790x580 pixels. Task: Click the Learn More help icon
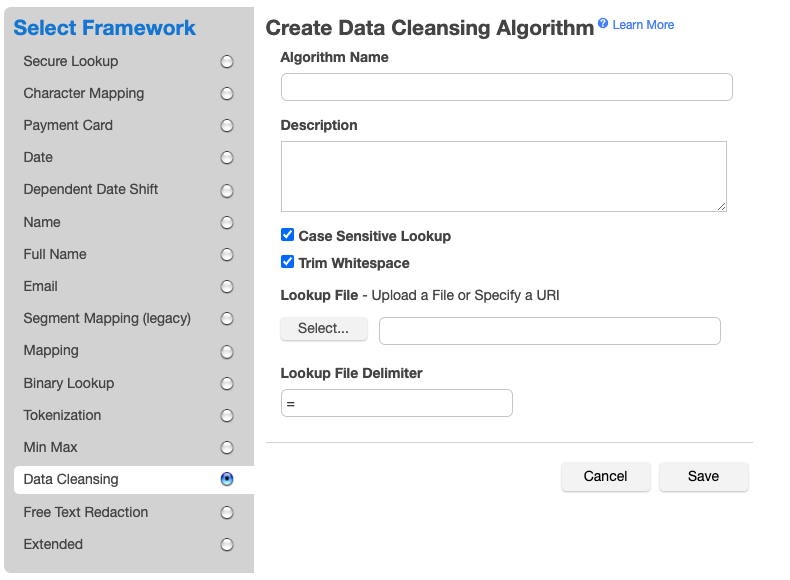[603, 23]
